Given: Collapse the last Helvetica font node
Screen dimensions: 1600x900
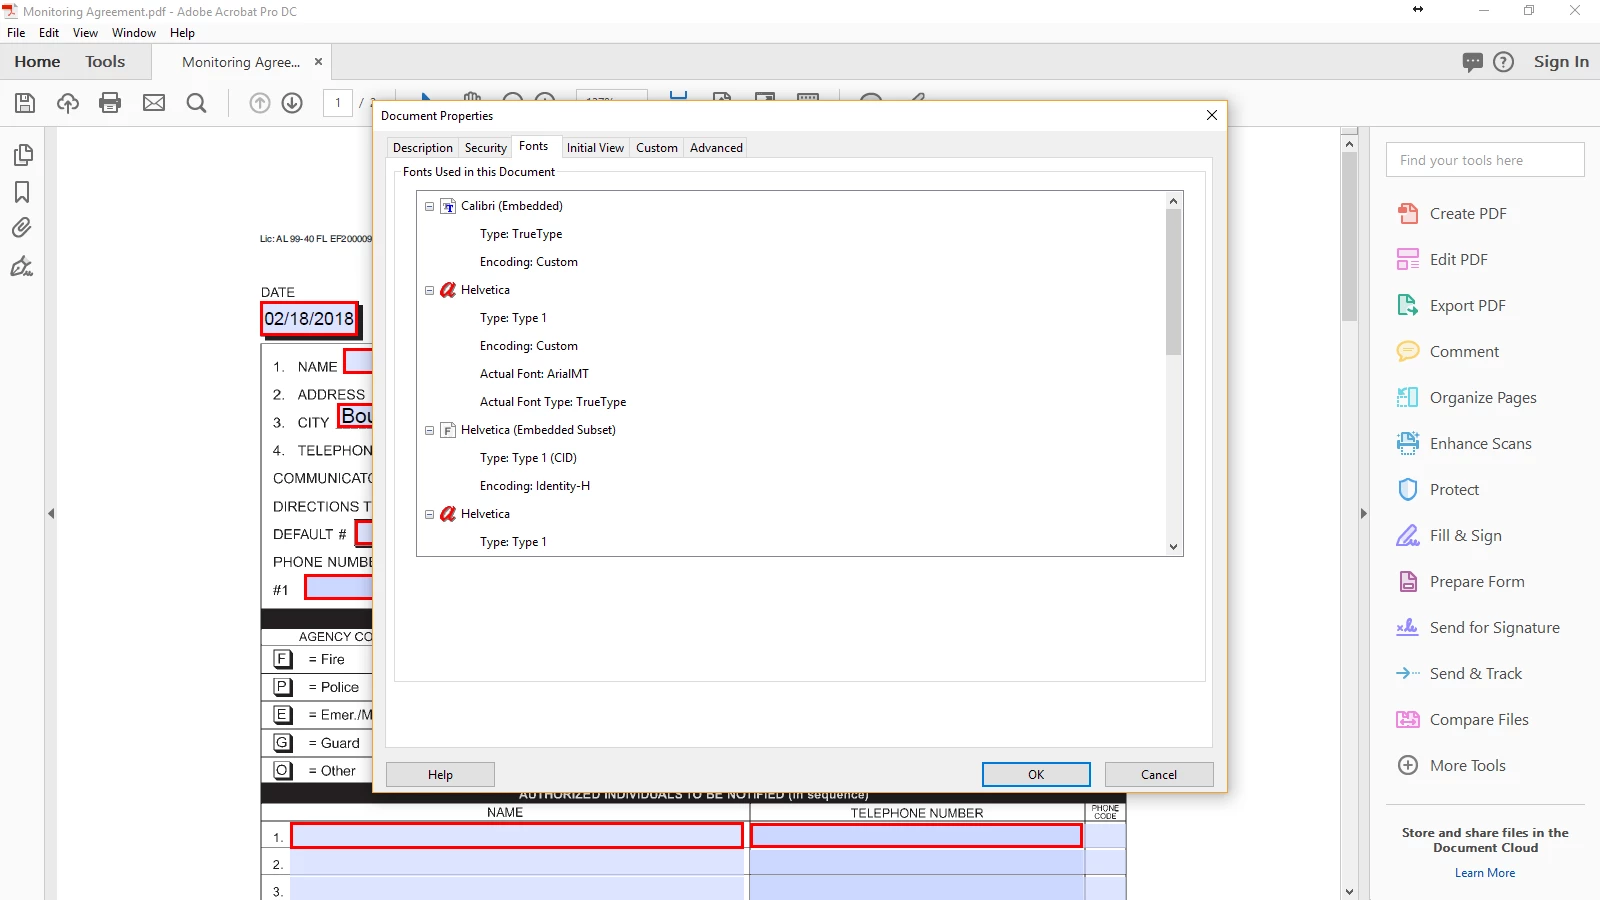Looking at the screenshot, I should [x=429, y=514].
